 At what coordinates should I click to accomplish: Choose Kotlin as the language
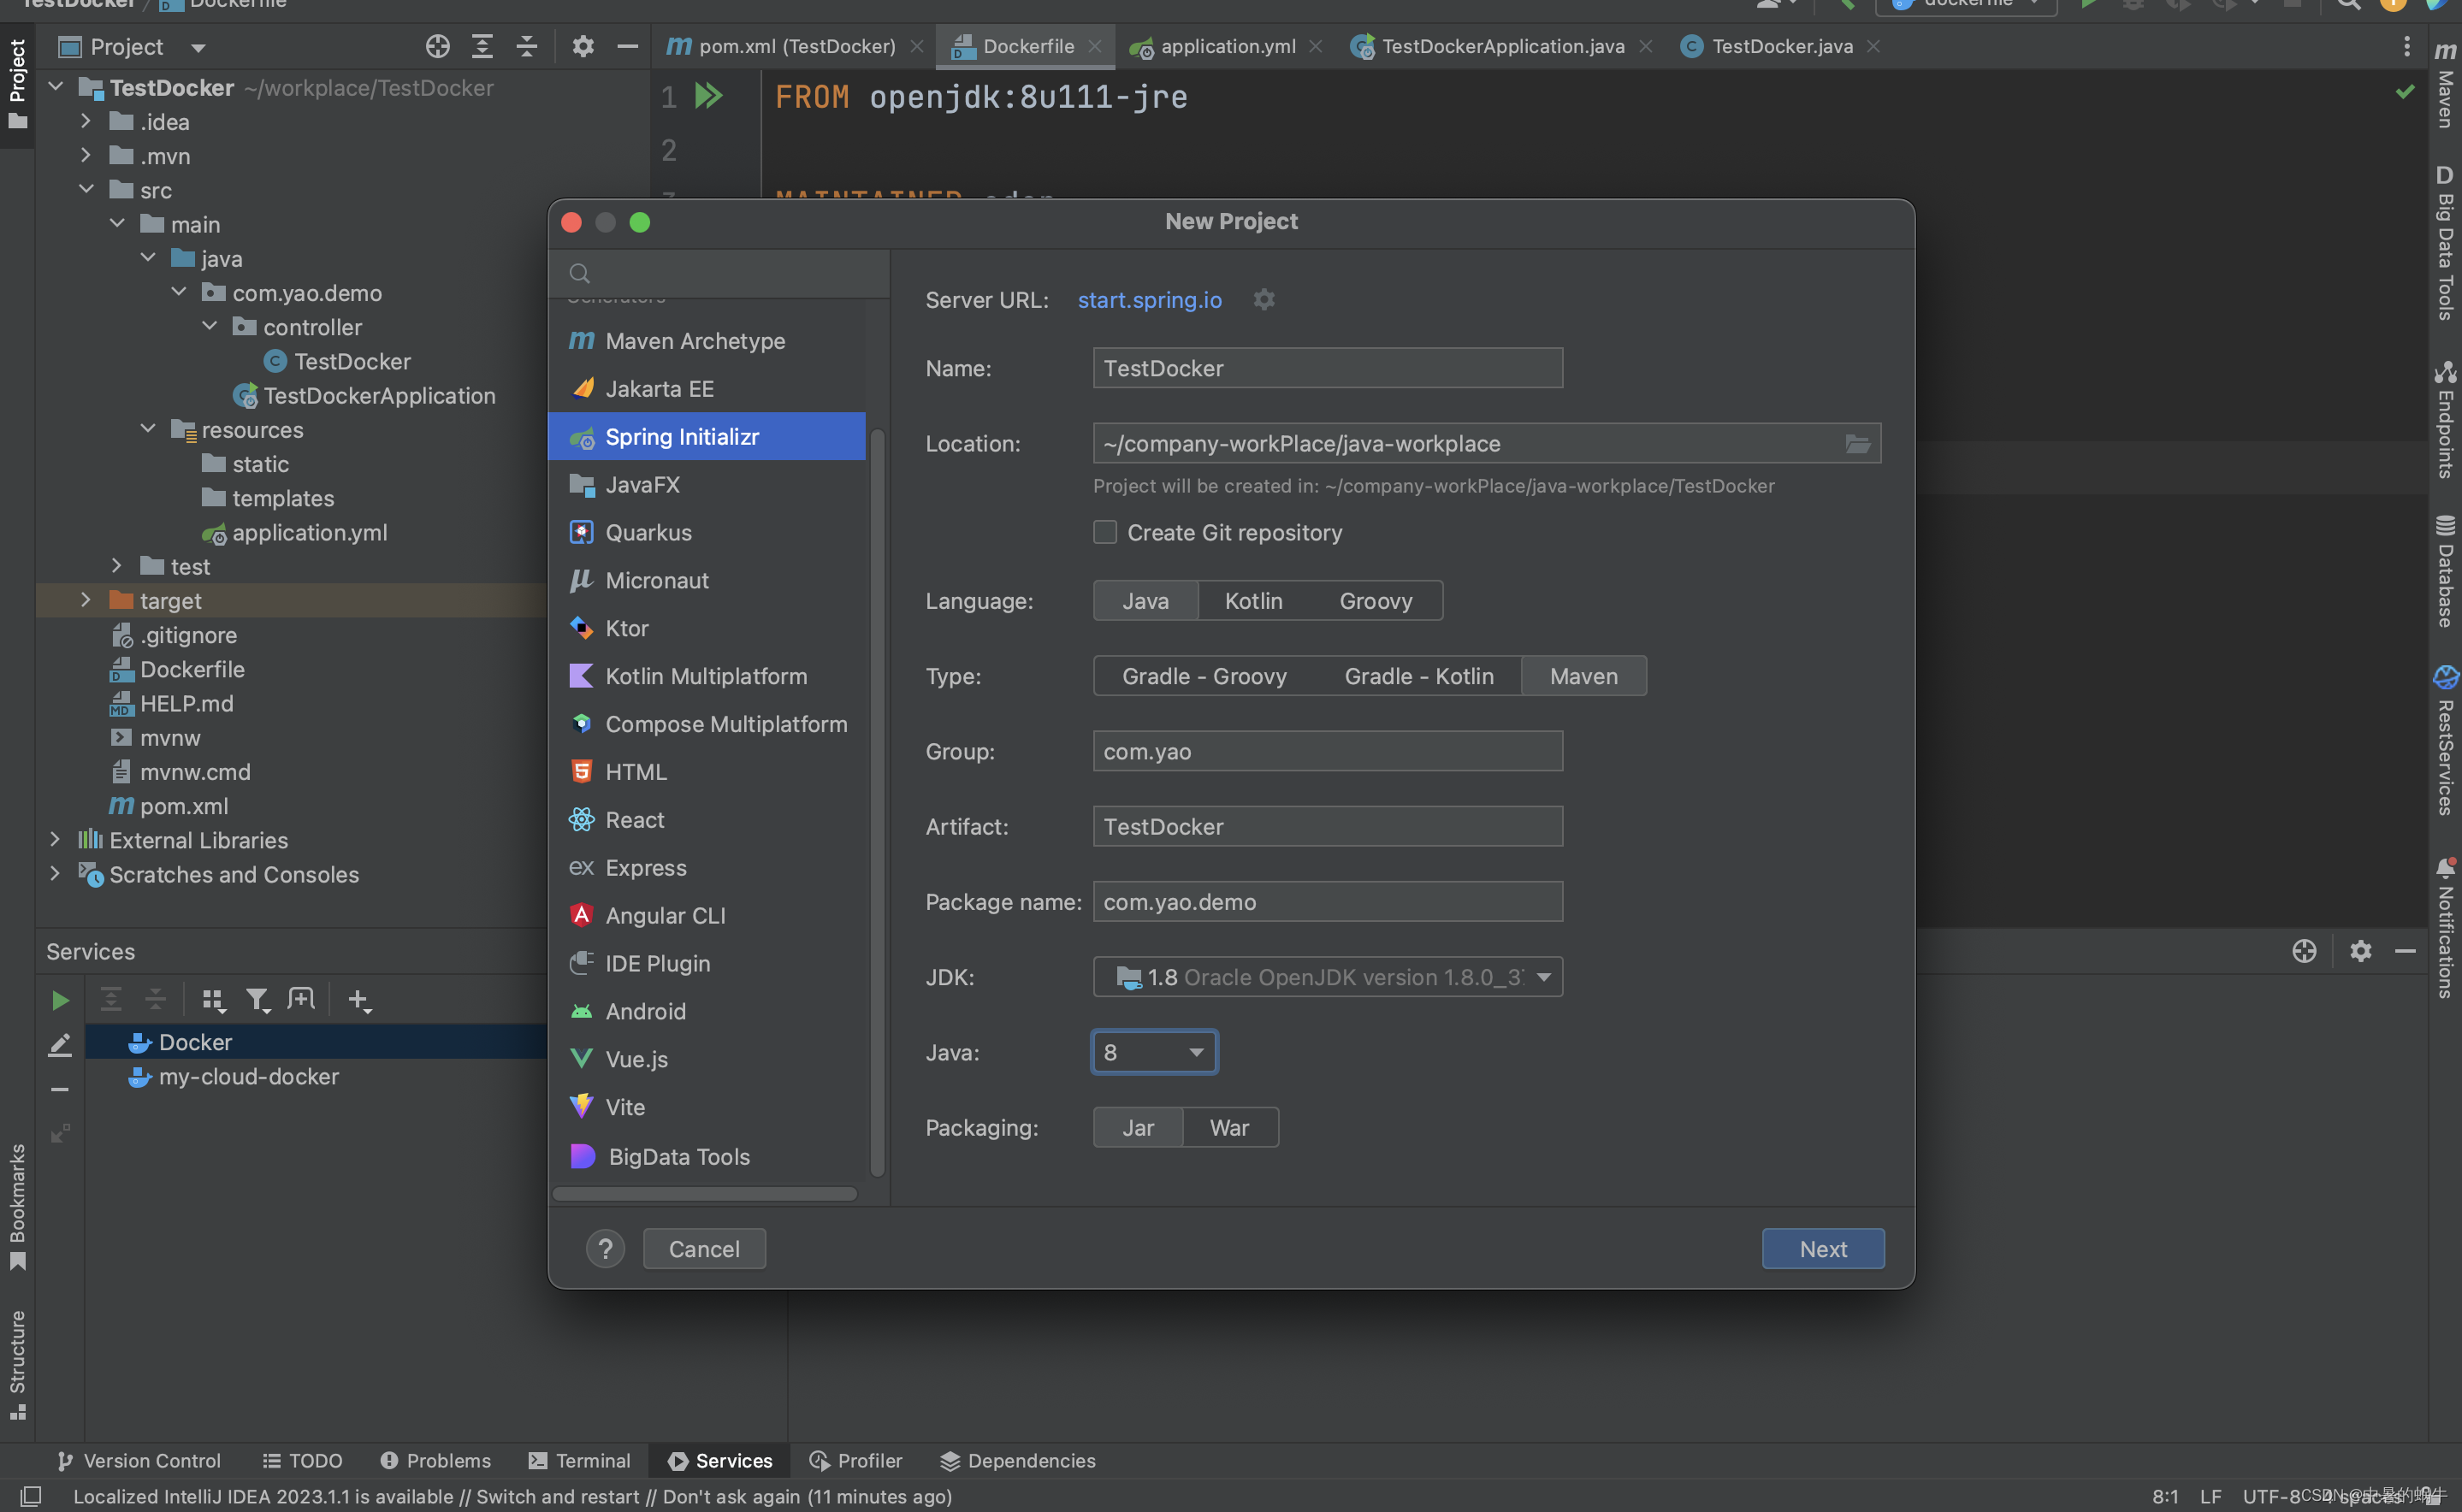click(1253, 600)
